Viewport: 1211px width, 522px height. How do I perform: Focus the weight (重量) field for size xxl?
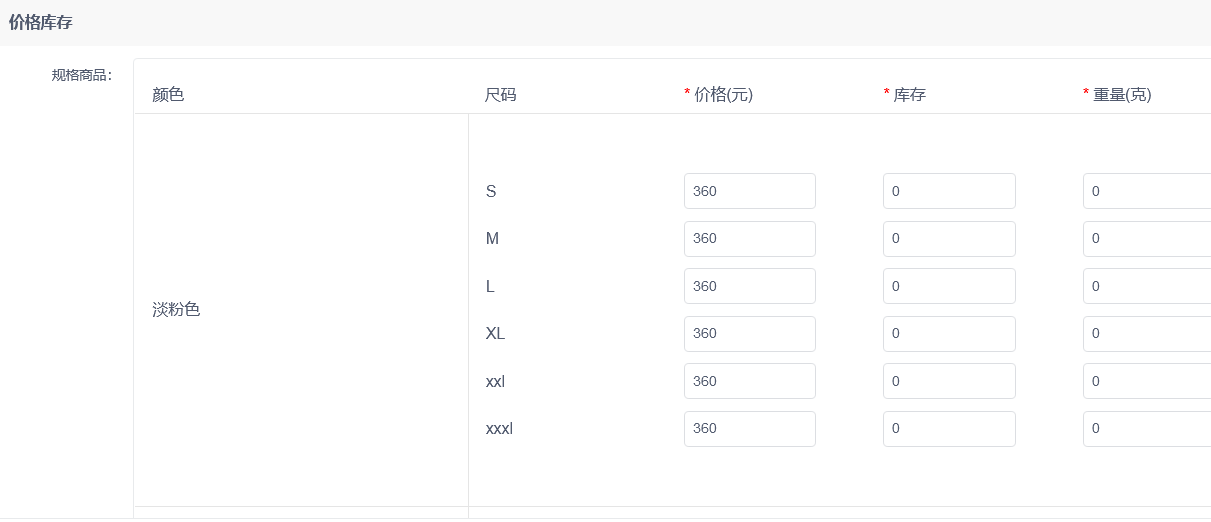pos(1146,381)
